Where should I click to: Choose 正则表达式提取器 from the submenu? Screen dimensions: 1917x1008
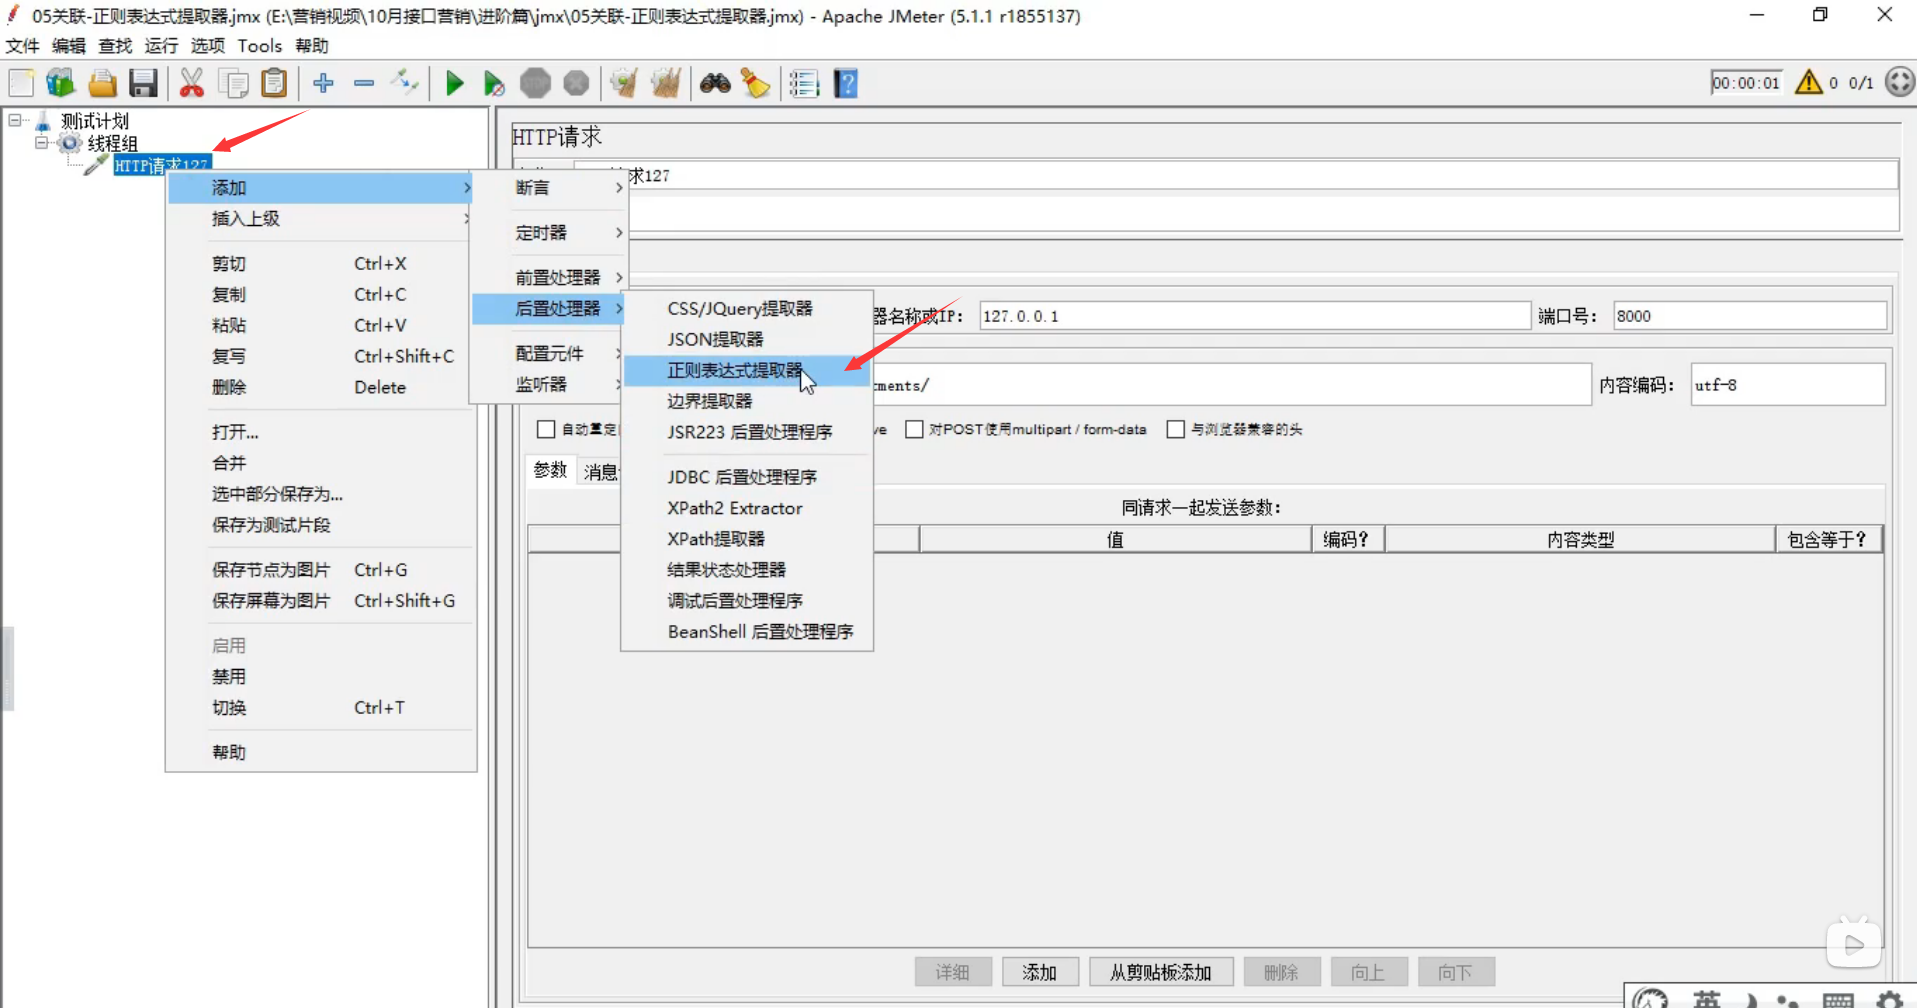747,370
